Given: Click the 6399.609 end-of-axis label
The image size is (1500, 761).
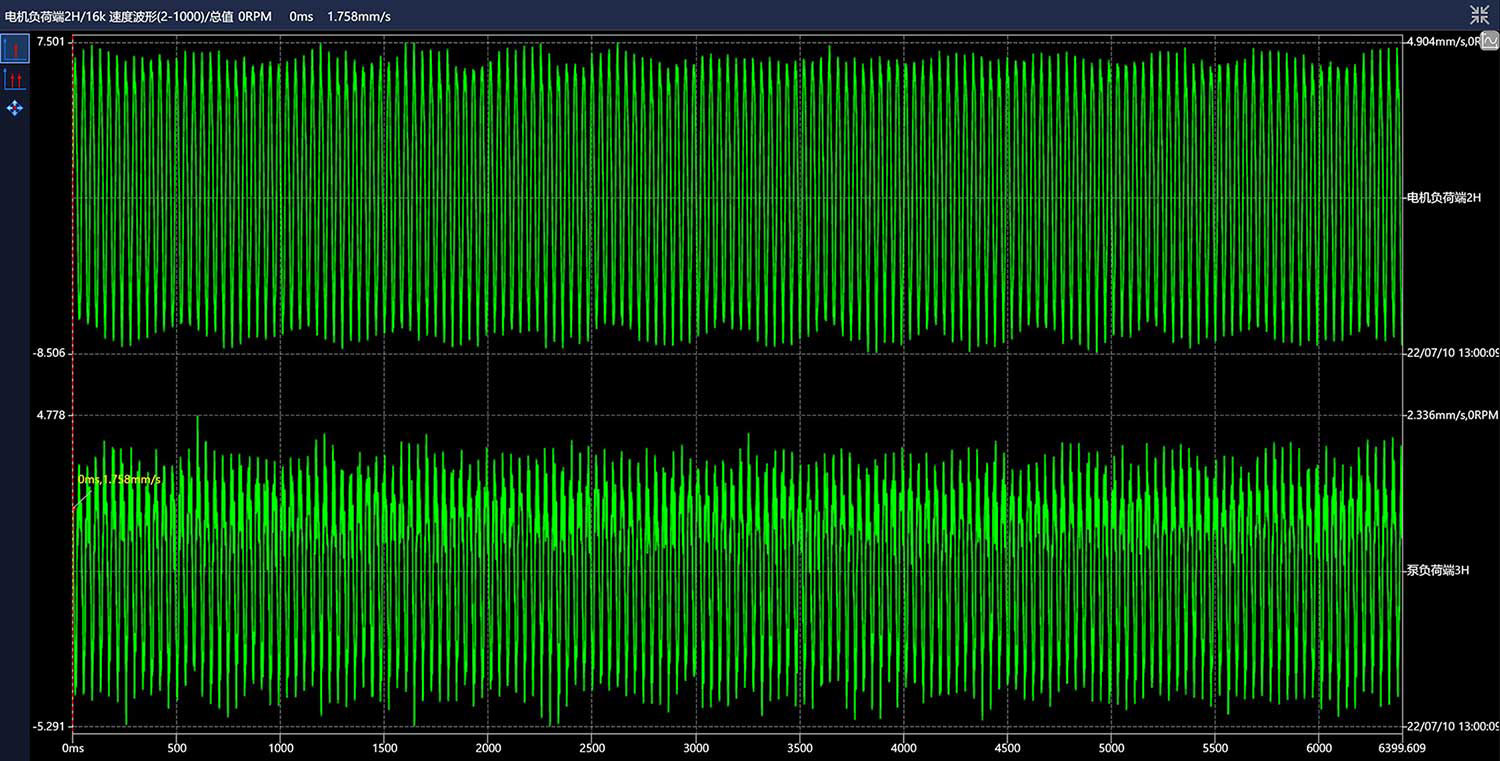Looking at the screenshot, I should tap(1400, 748).
